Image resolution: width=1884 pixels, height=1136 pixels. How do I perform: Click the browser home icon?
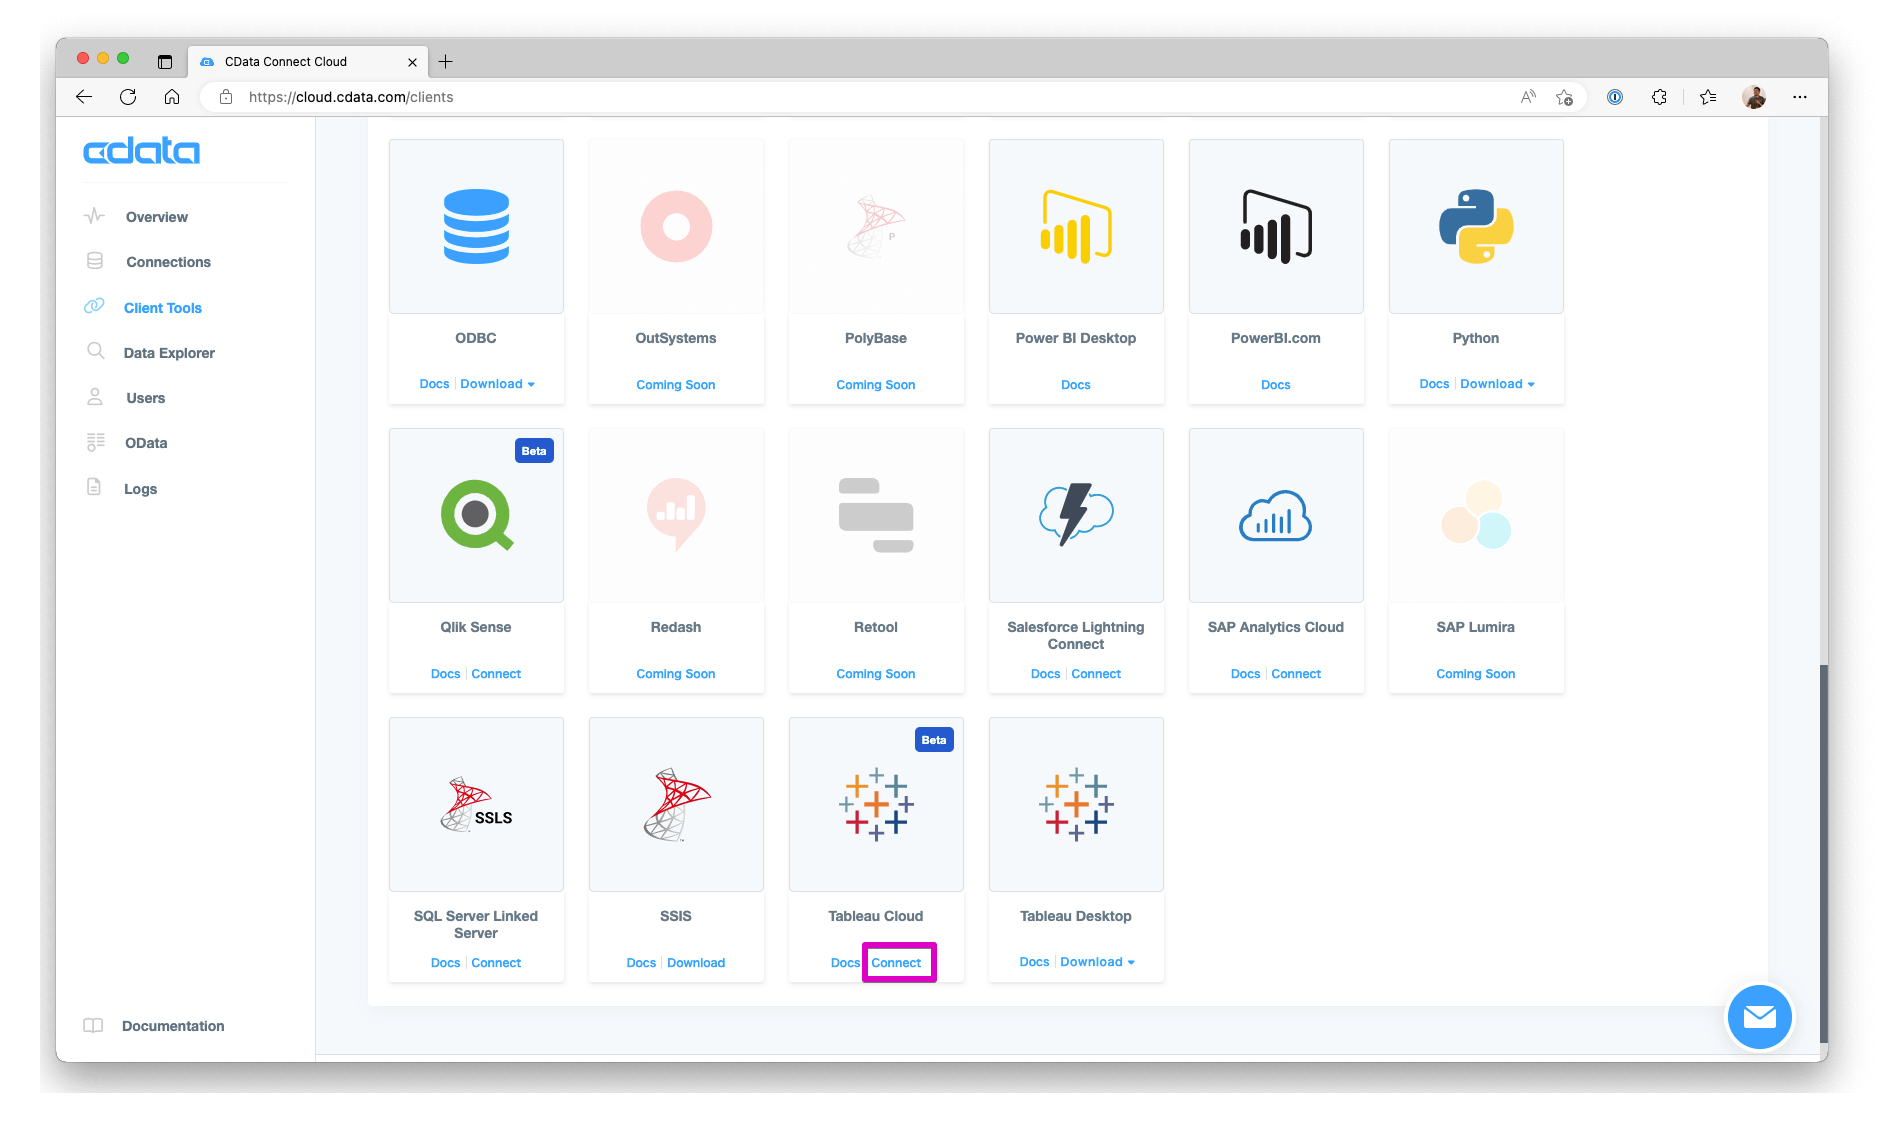pos(172,97)
